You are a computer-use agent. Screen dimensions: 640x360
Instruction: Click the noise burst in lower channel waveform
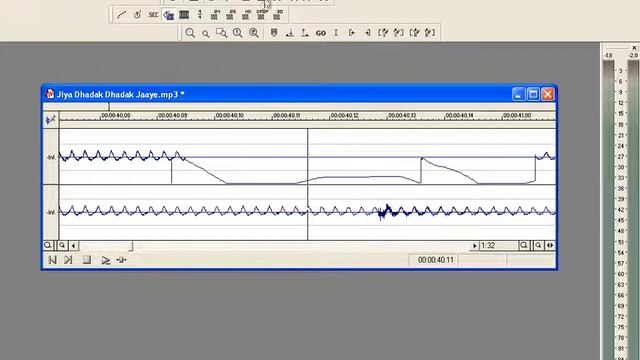(x=385, y=212)
